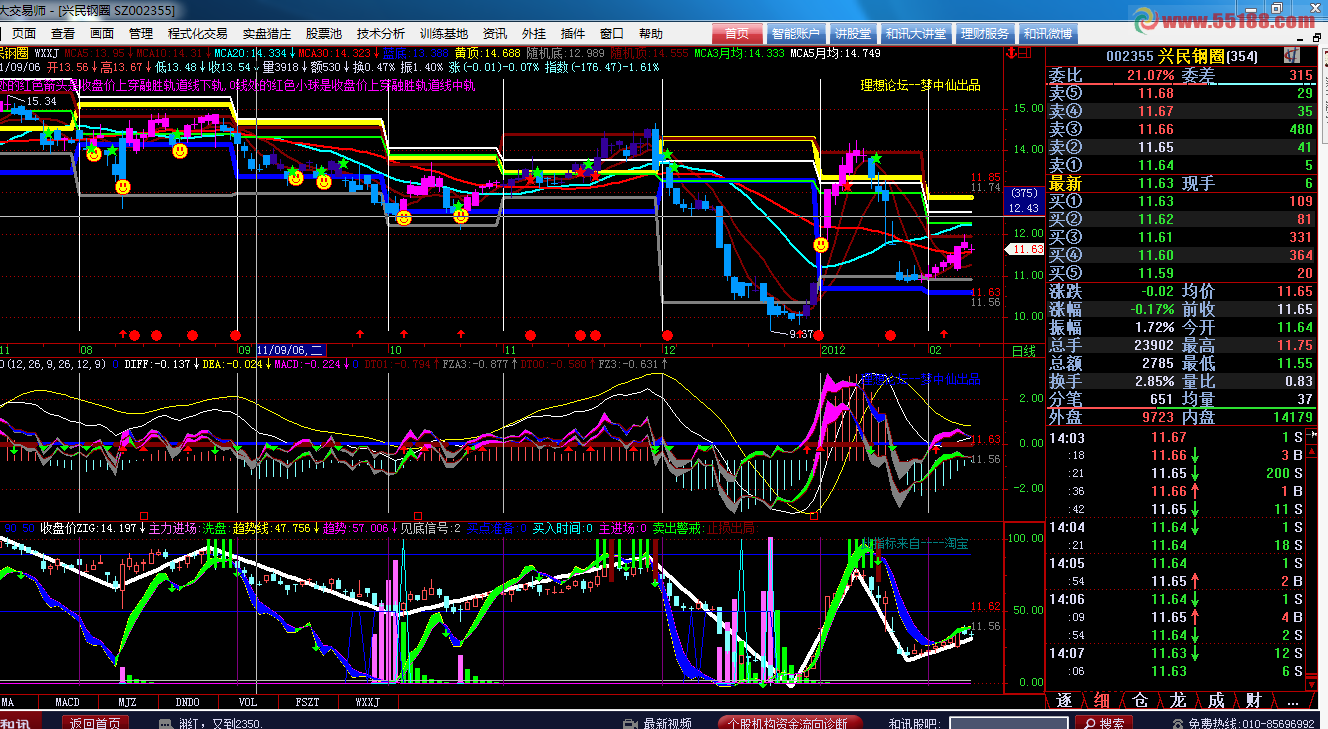Click the 总手 value 23902
Viewport: 1328px width, 729px height.
coord(1153,345)
